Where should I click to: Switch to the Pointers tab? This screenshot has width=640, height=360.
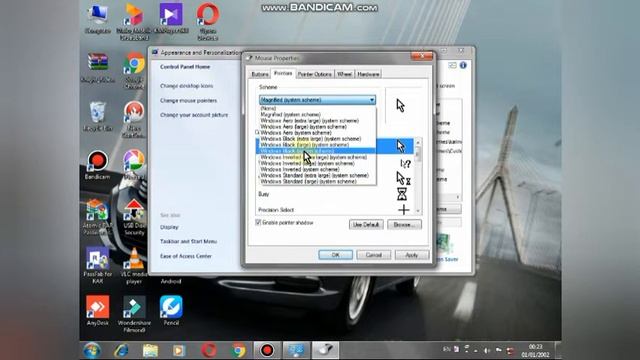coord(283,73)
